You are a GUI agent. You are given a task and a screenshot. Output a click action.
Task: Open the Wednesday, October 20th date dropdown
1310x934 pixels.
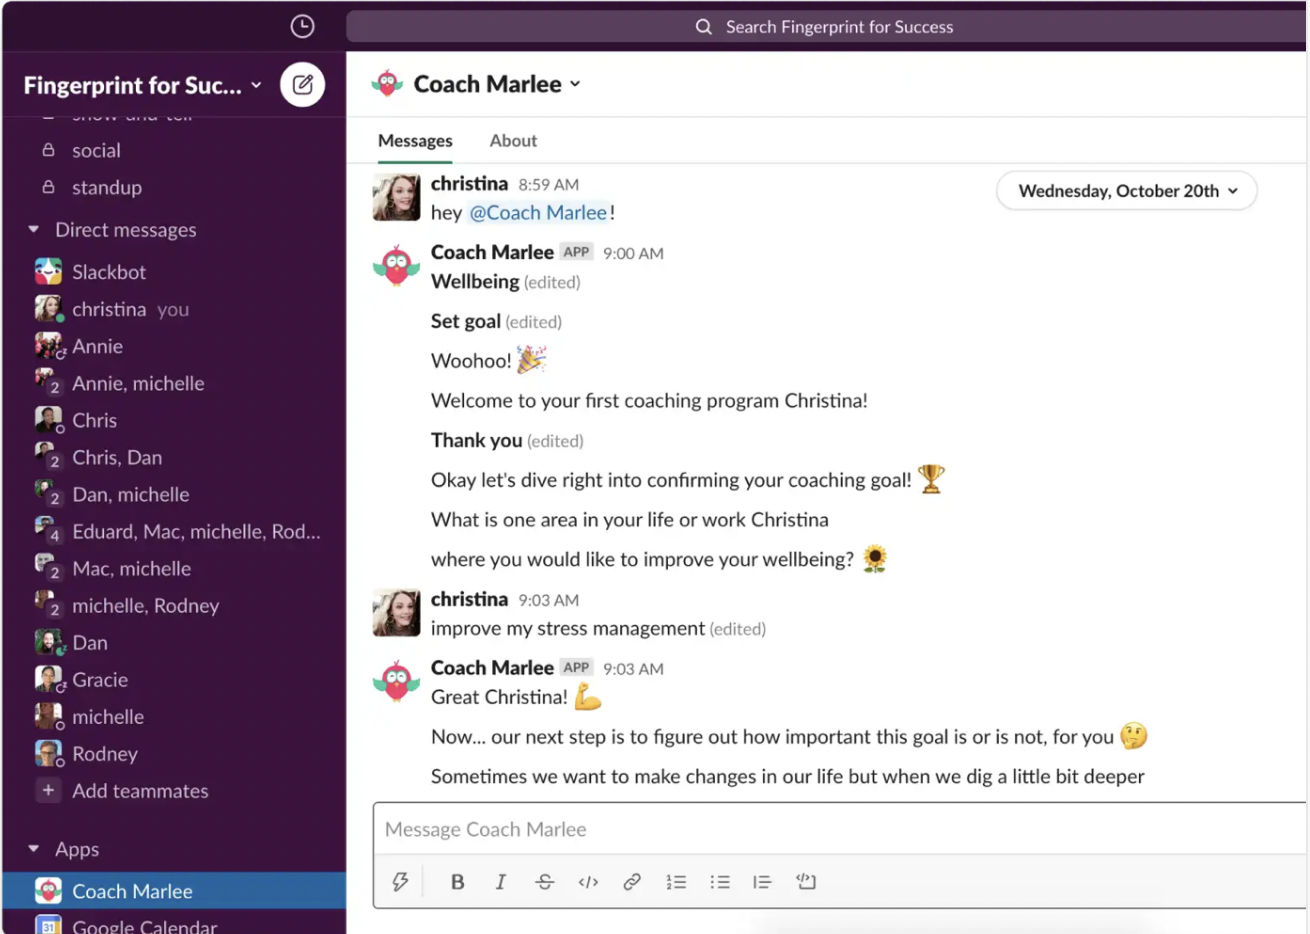1127,191
